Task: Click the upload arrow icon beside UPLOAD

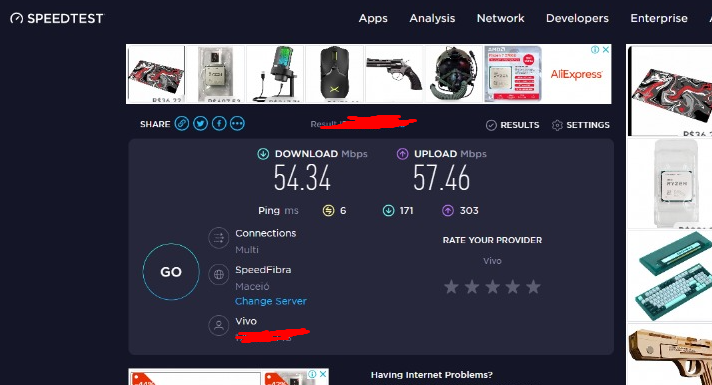Action: pyautogui.click(x=402, y=154)
